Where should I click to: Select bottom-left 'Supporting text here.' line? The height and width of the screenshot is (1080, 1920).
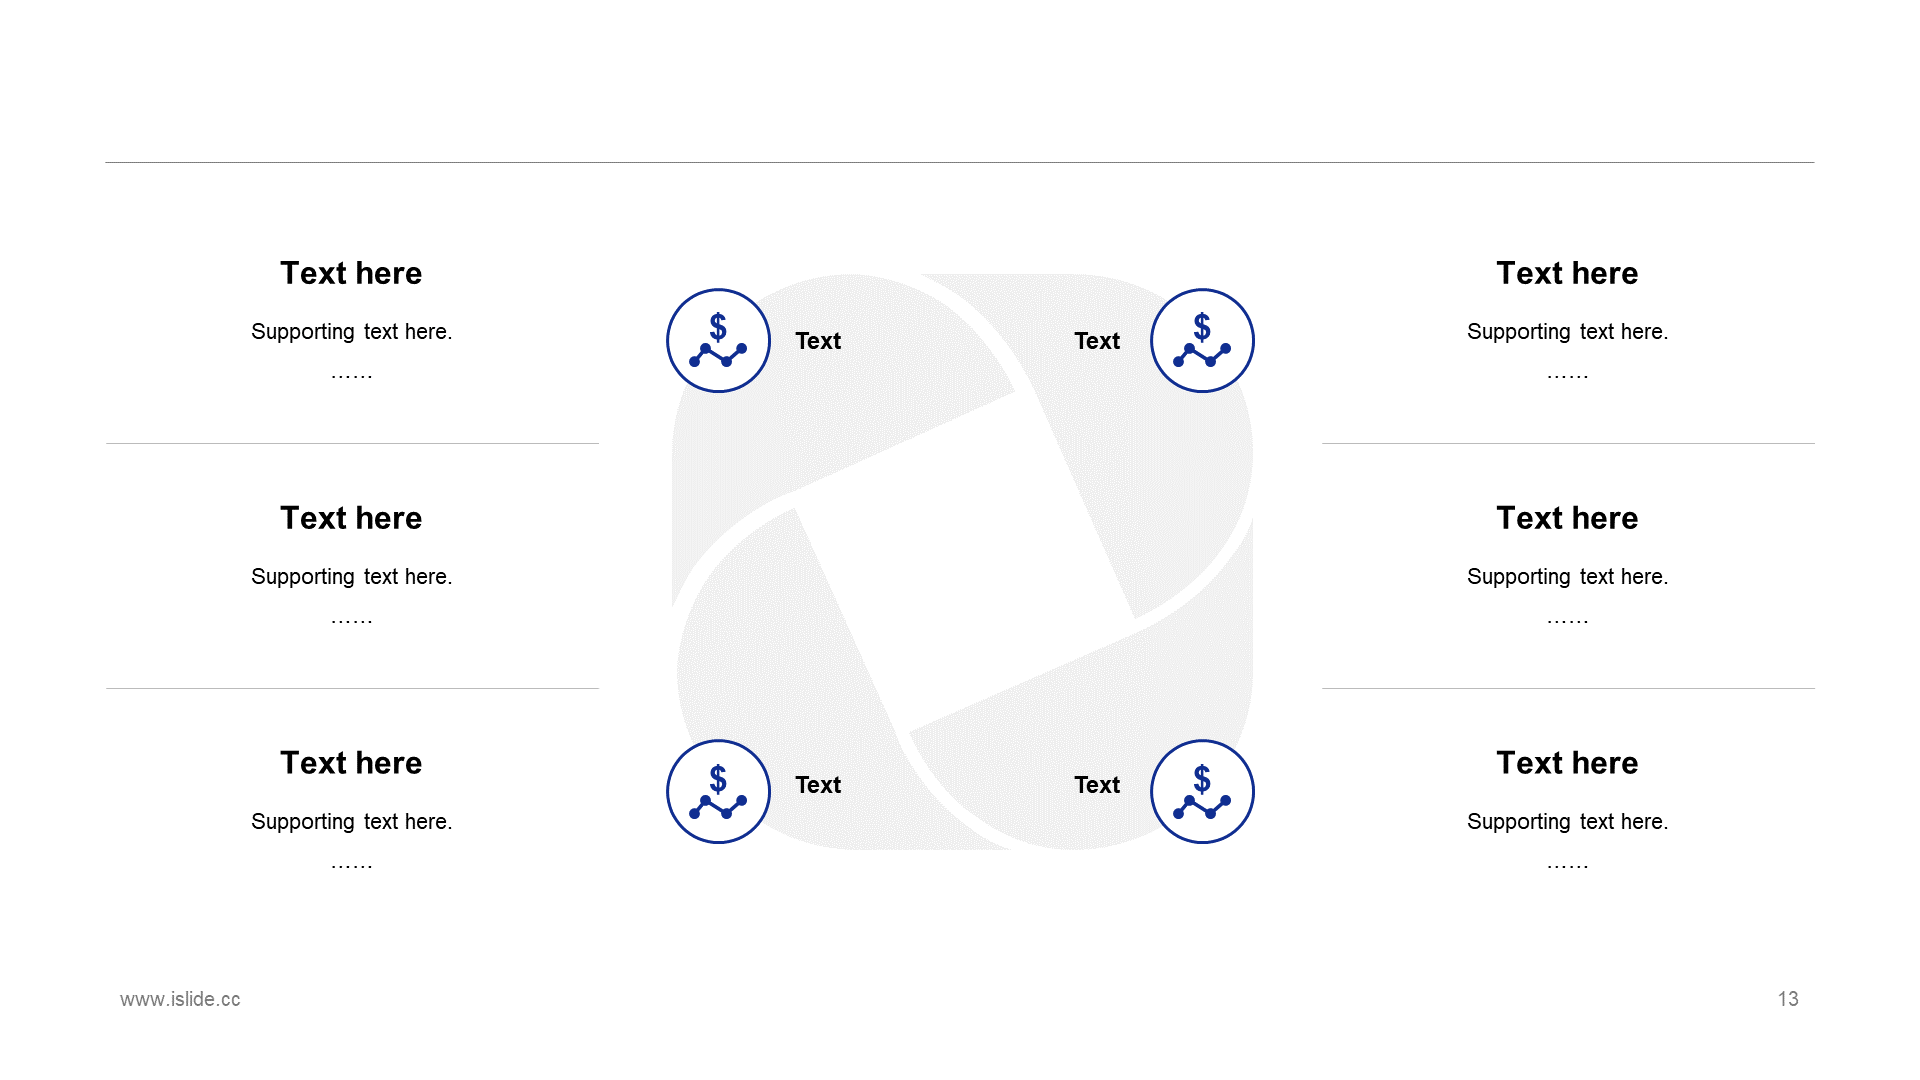tap(351, 822)
